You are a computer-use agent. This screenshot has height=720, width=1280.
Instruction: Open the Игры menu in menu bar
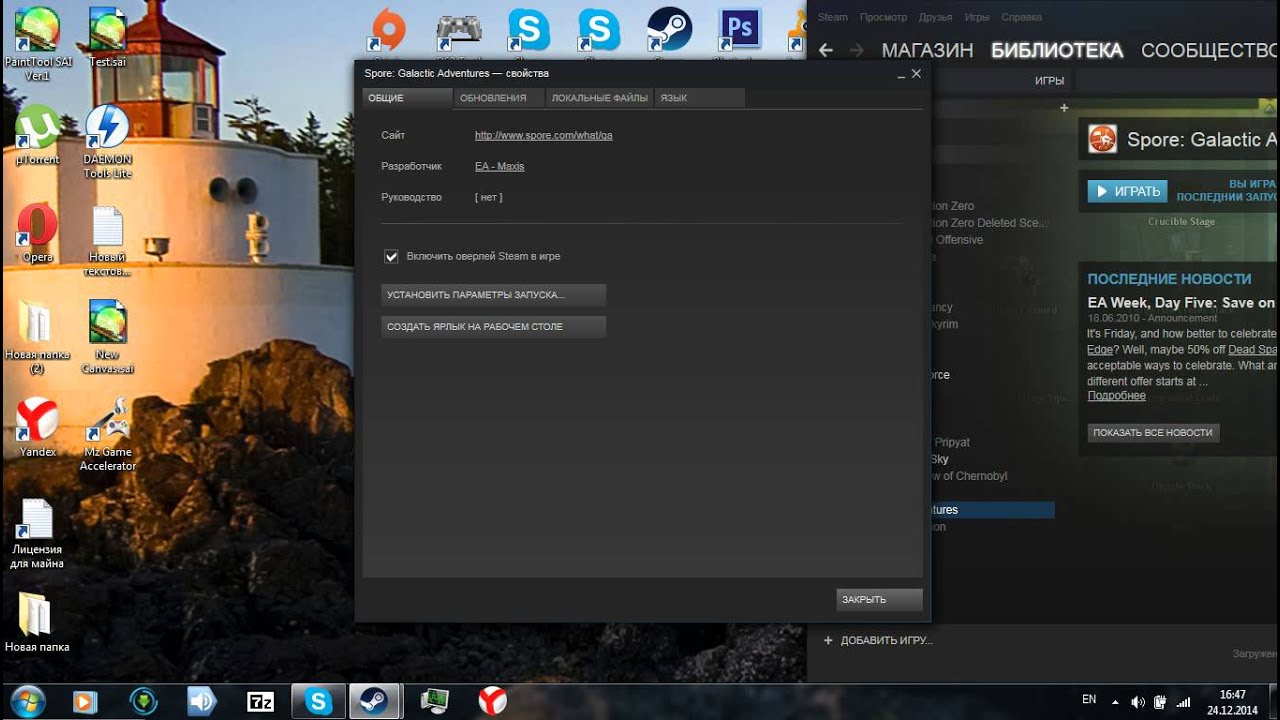(977, 17)
